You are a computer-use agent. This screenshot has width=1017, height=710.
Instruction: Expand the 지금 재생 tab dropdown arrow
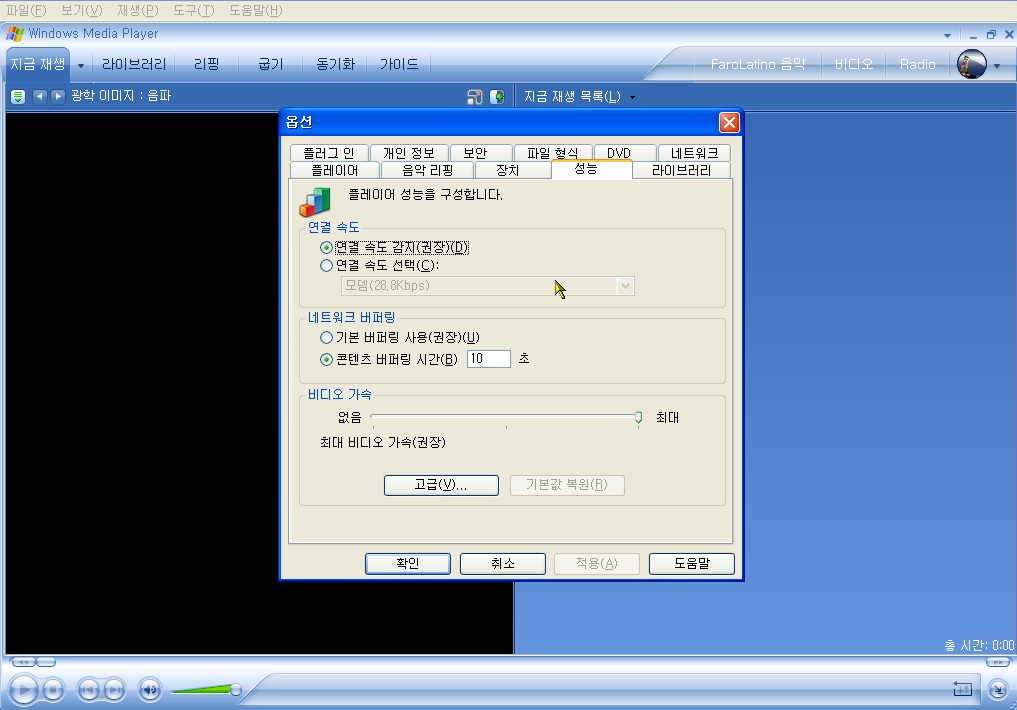coord(81,65)
